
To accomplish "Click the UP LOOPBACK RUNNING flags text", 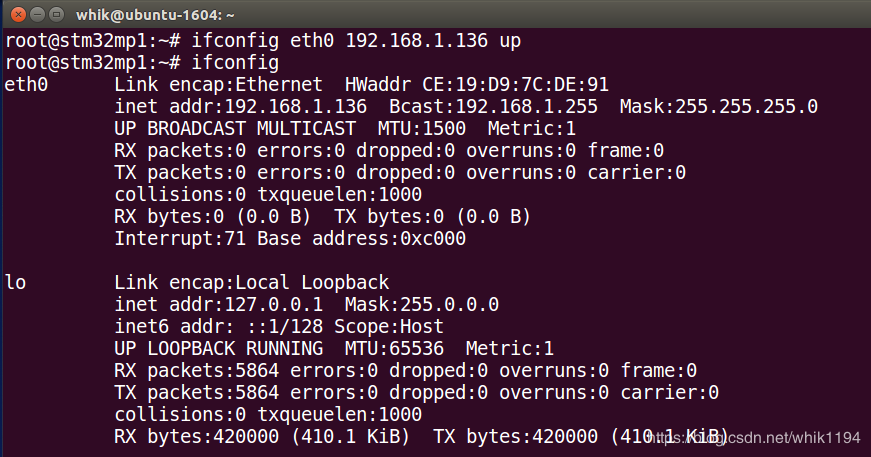I will (x=218, y=348).
